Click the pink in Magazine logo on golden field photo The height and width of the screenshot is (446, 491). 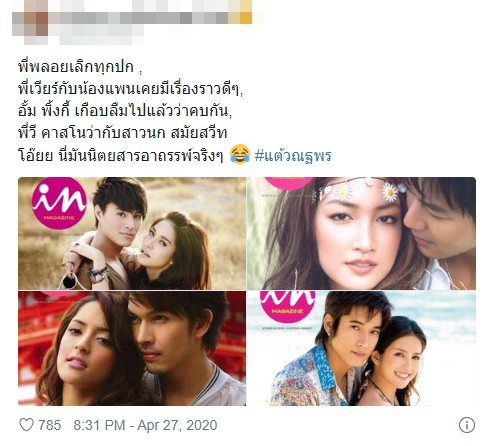pos(59,203)
